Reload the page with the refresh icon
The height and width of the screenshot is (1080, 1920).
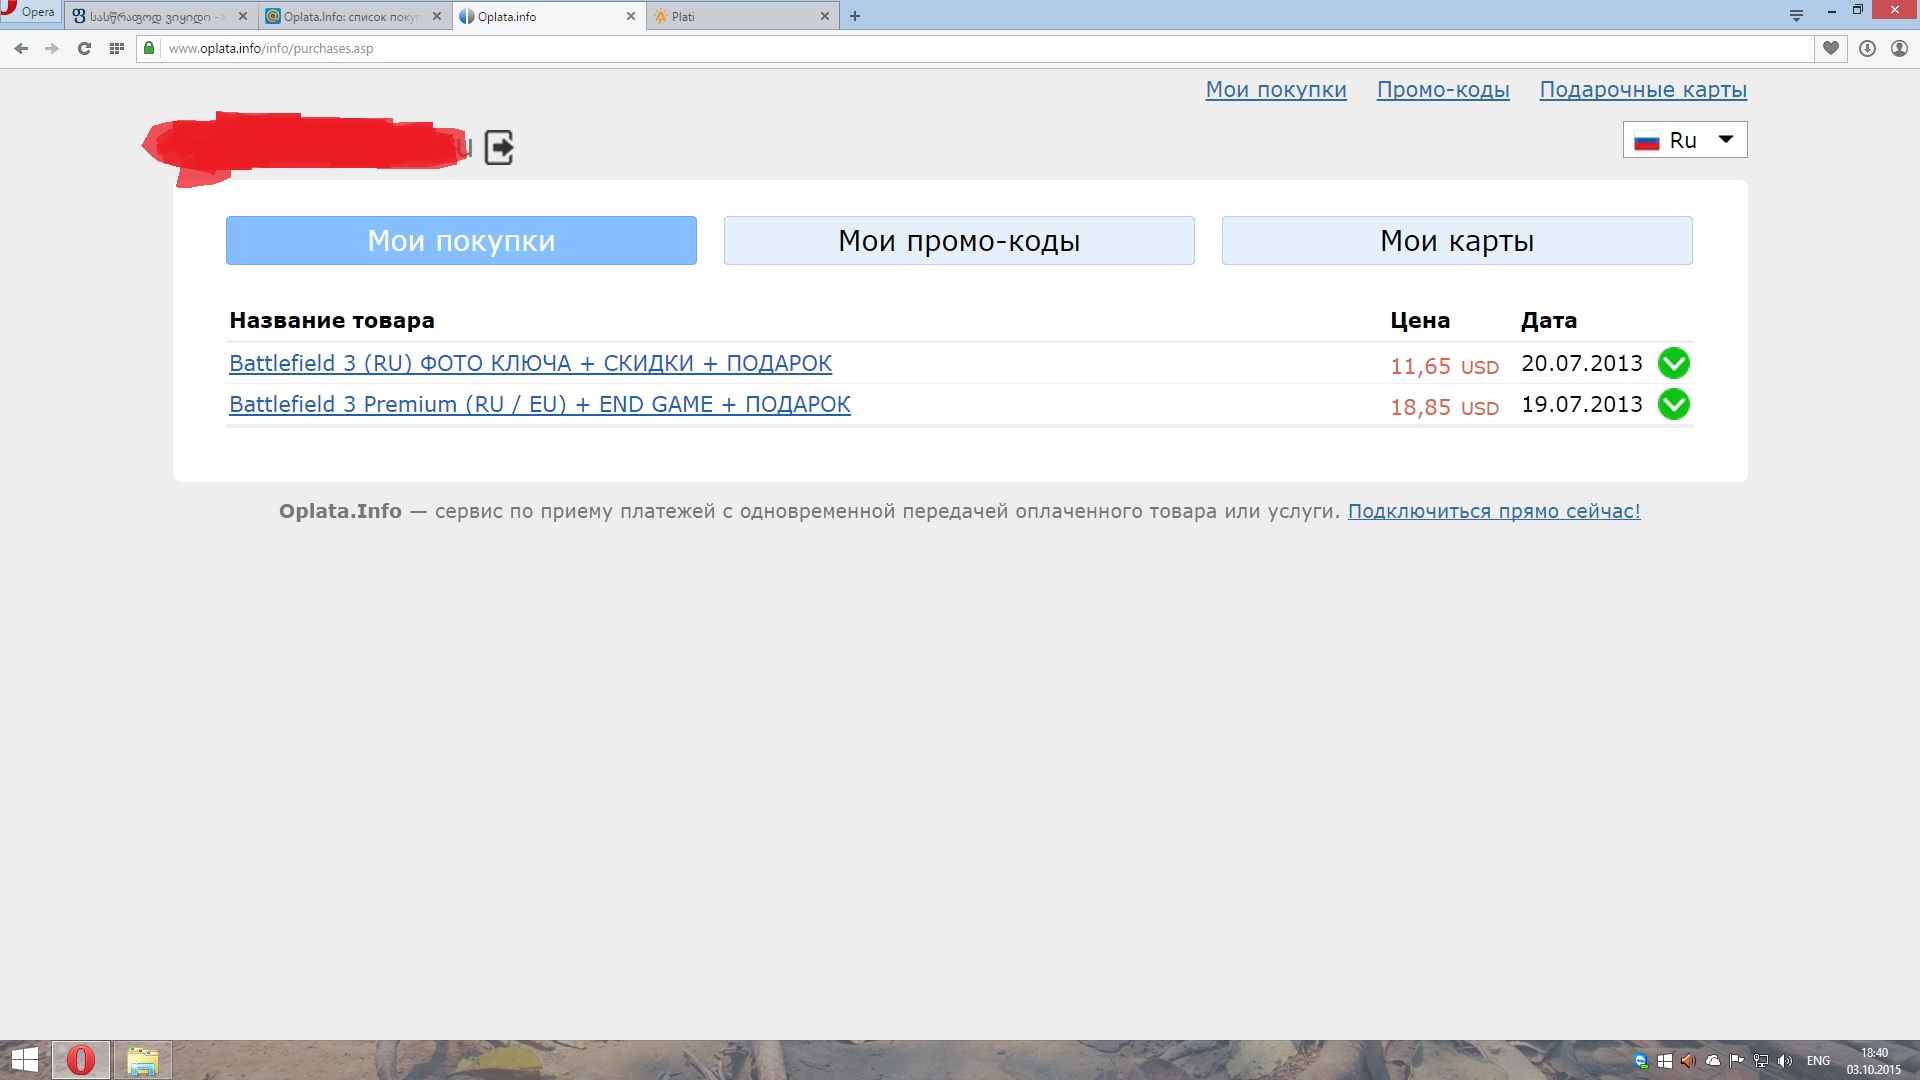click(x=84, y=48)
